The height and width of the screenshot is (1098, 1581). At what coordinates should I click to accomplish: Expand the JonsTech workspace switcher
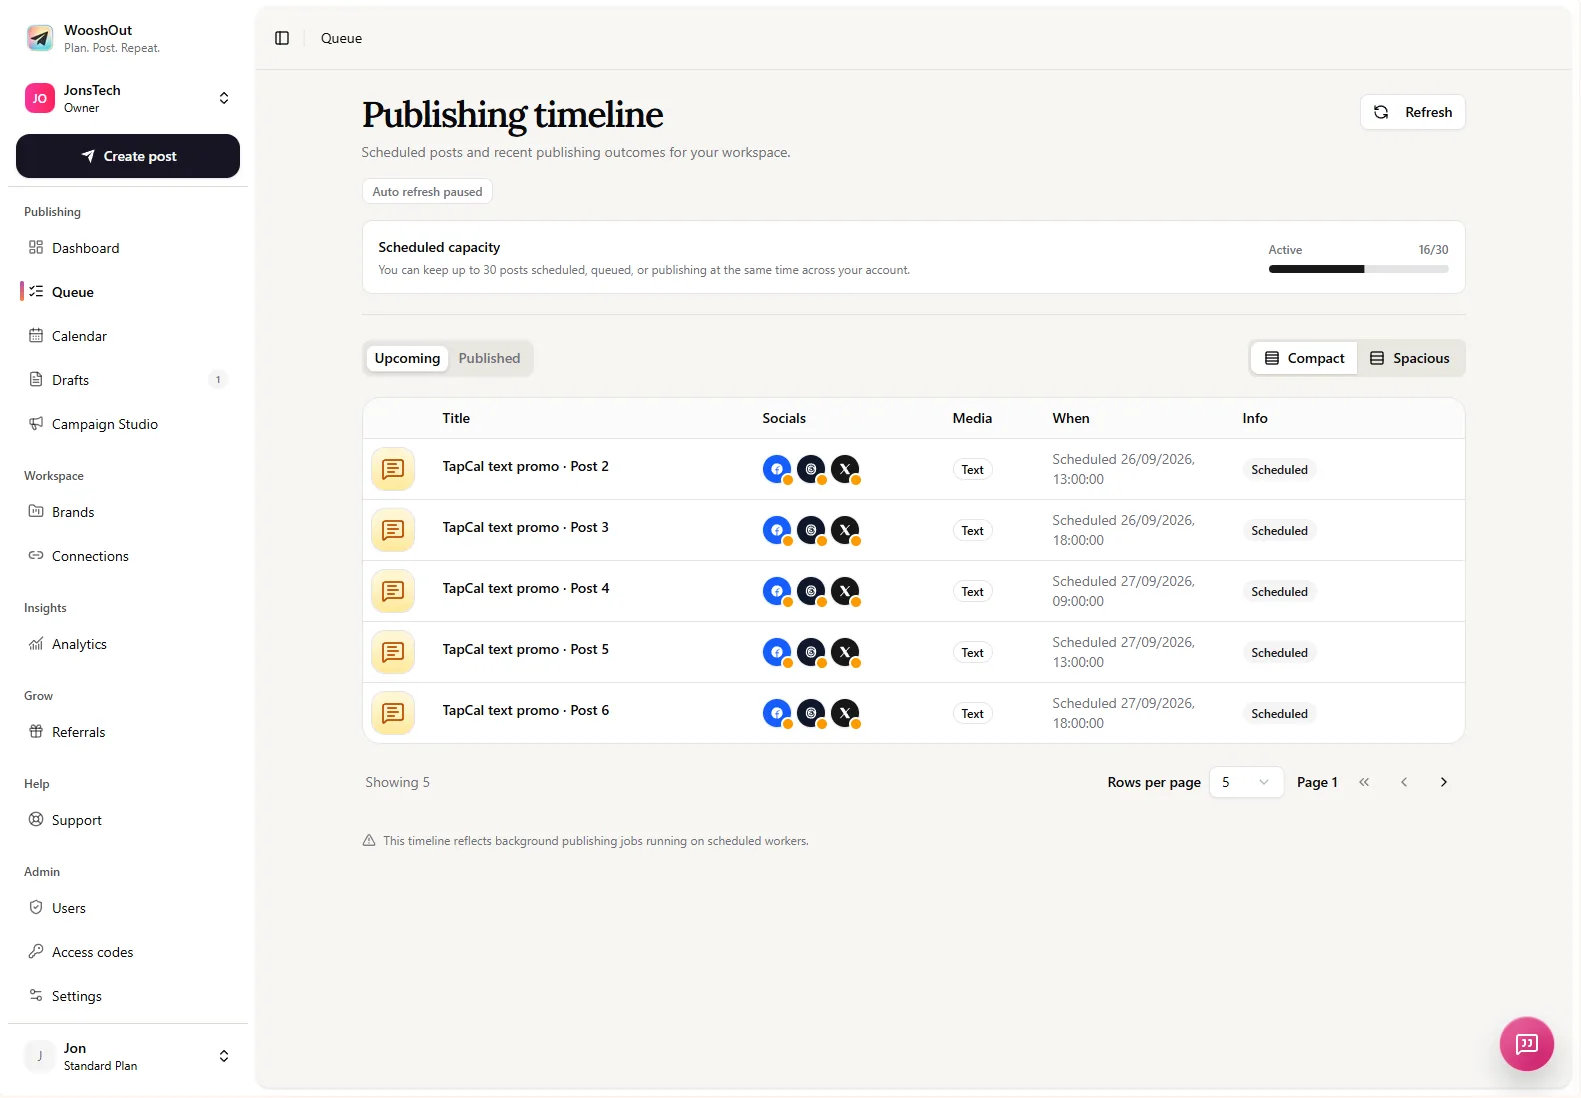click(x=128, y=98)
